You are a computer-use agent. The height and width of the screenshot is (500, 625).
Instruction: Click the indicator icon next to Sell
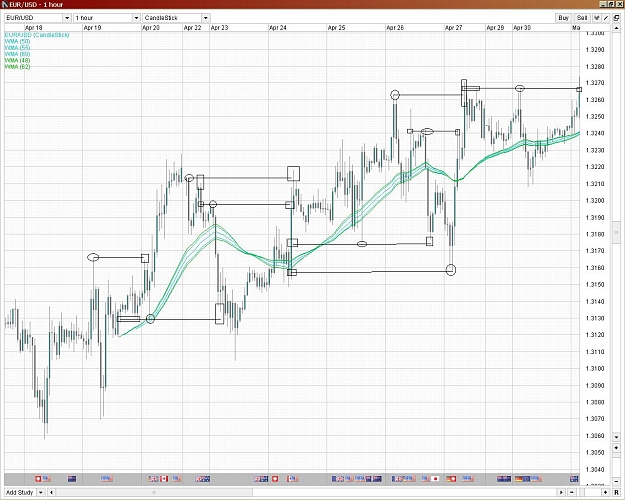596,18
